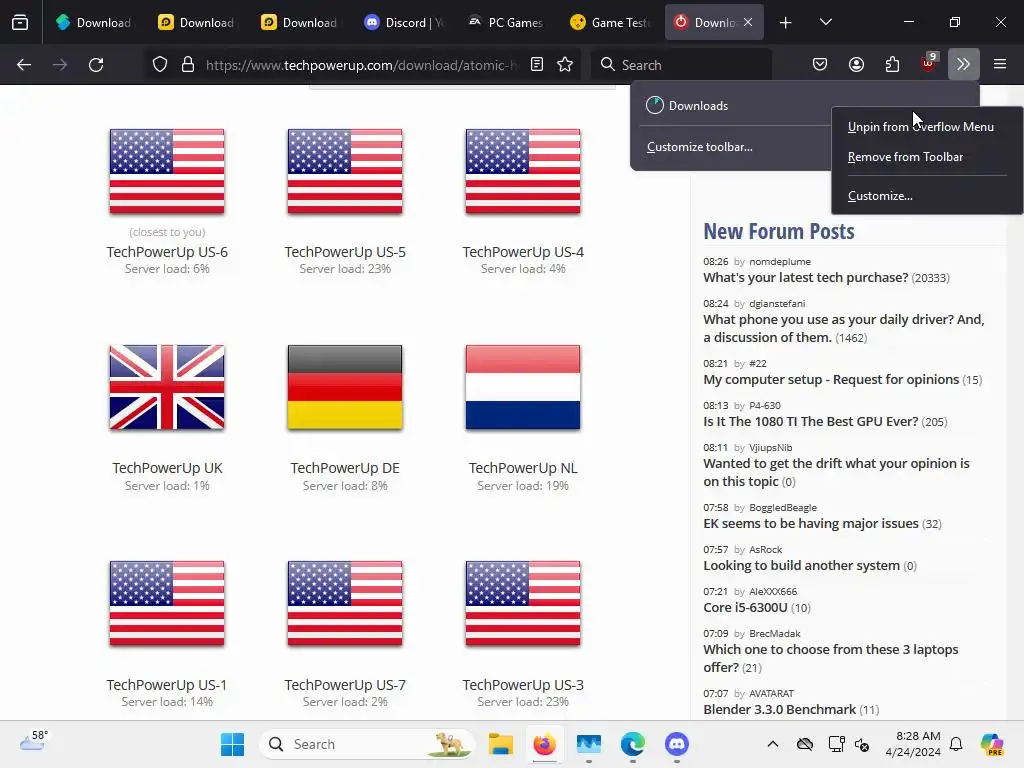Download from TechPowerUp US-6 server flag
1024x768 pixels.
[x=167, y=171]
